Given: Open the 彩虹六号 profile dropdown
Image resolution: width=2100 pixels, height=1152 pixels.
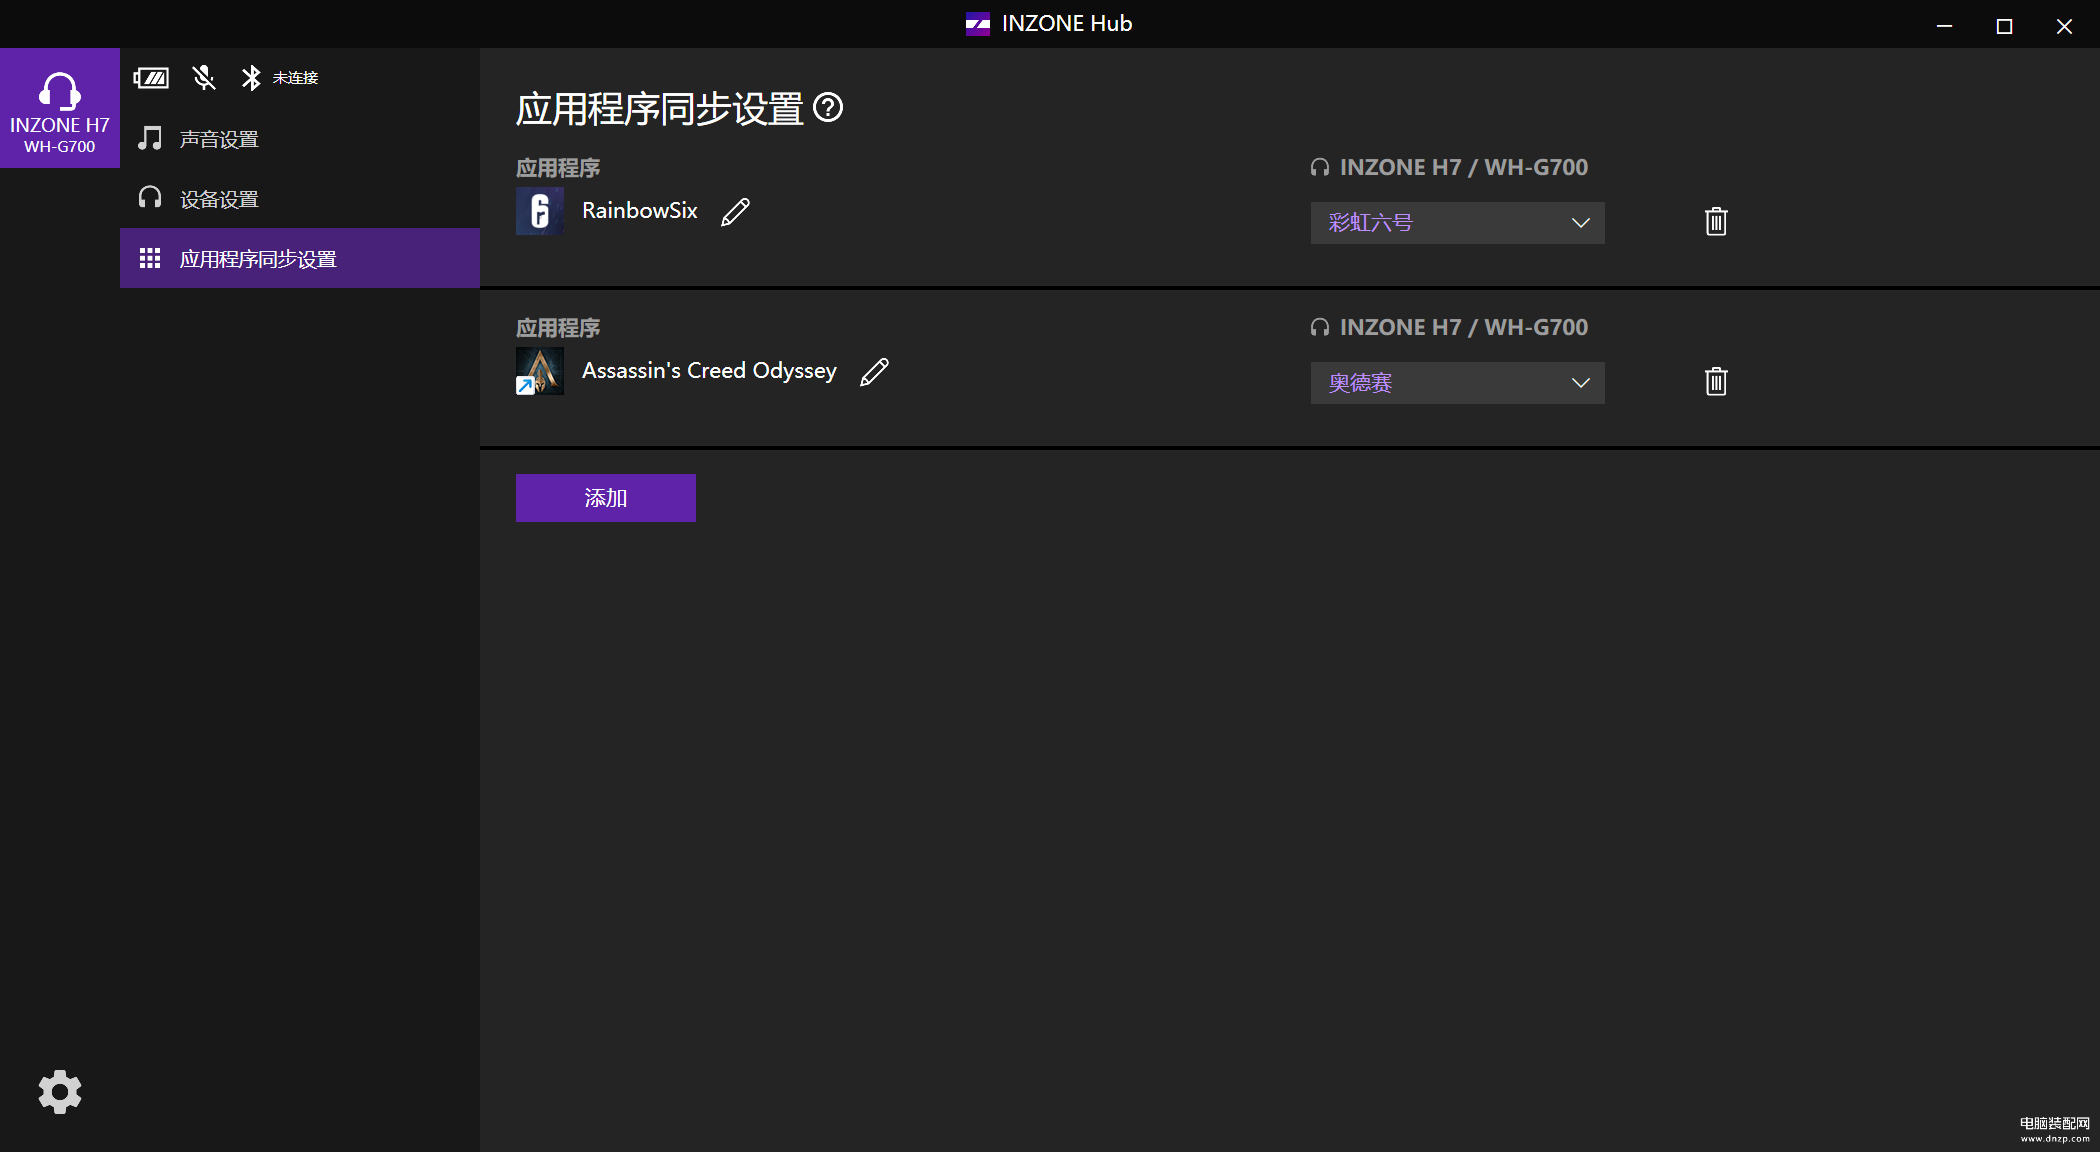Looking at the screenshot, I should (x=1458, y=223).
